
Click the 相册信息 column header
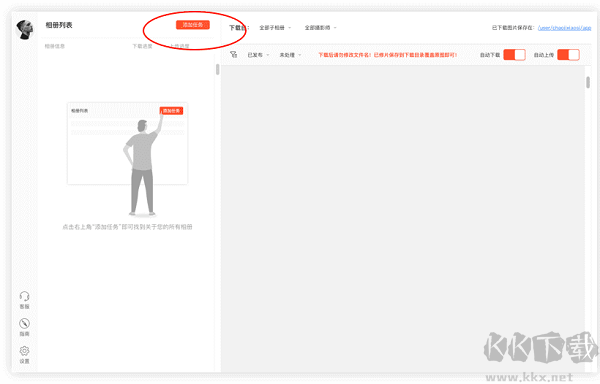[55, 46]
